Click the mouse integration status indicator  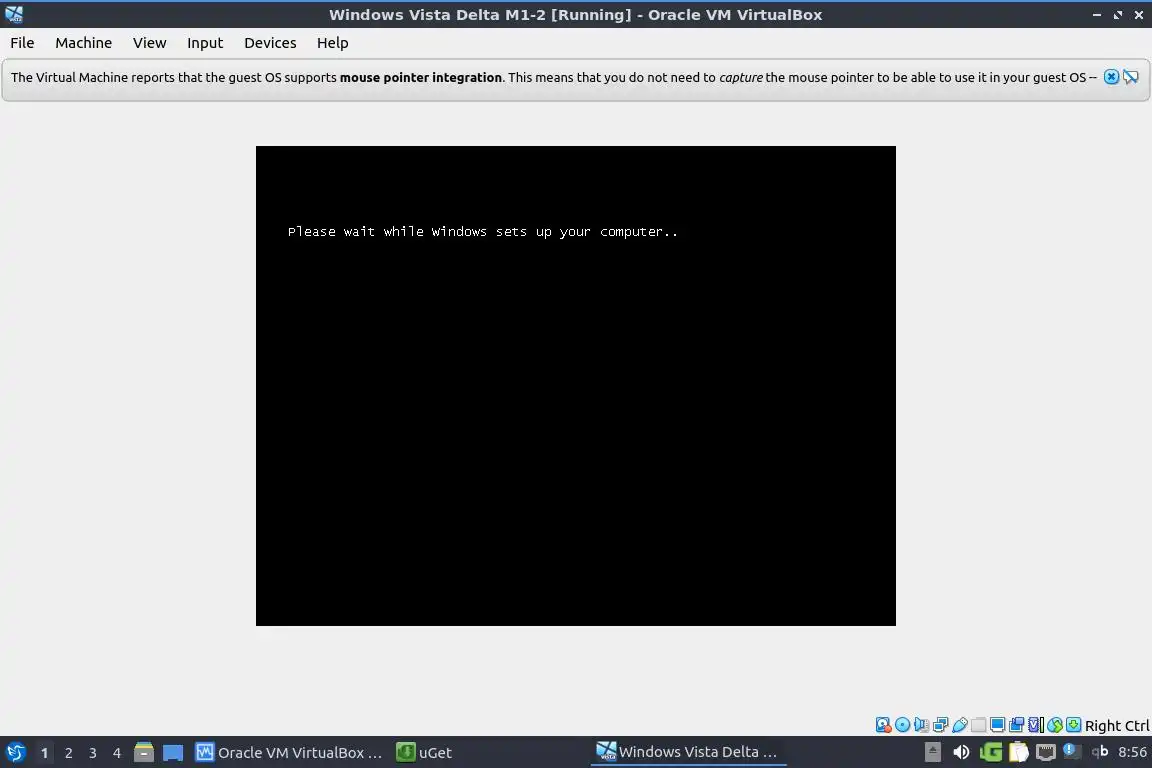(1055, 725)
